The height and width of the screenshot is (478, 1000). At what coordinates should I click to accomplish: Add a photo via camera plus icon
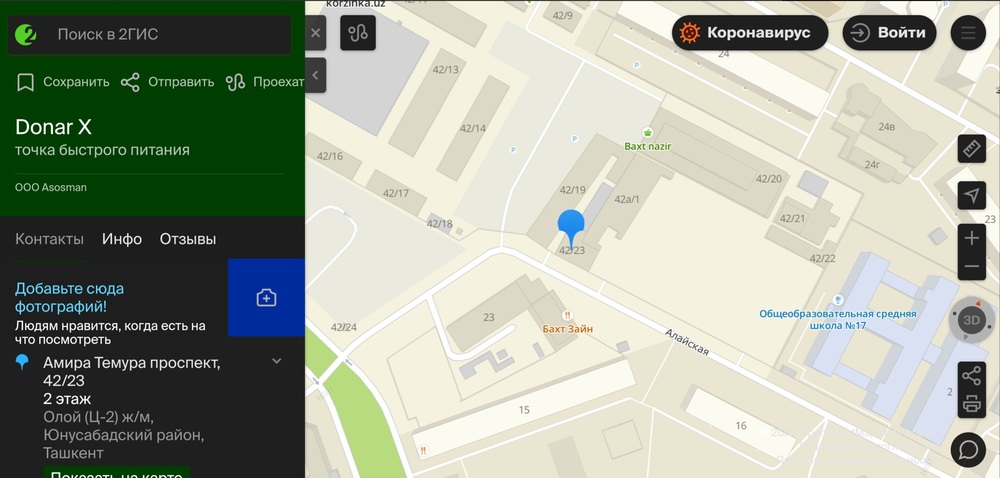(266, 298)
